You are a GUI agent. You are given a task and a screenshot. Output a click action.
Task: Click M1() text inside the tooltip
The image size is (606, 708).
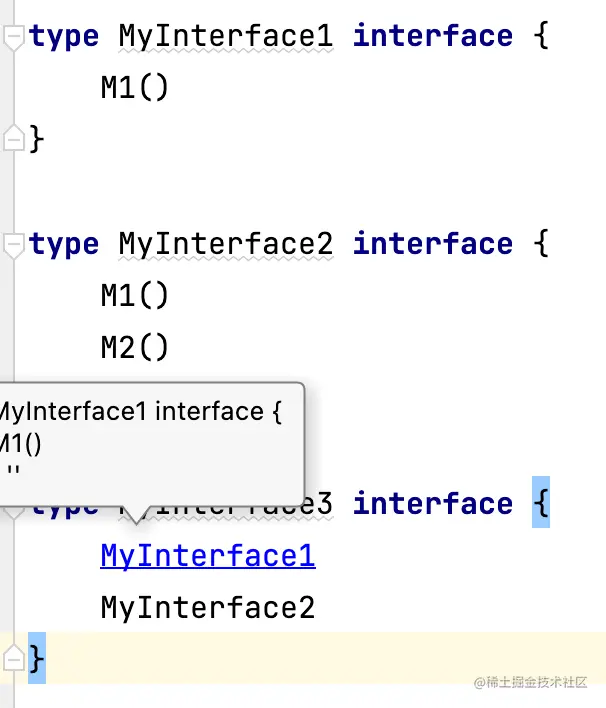pos(20,444)
